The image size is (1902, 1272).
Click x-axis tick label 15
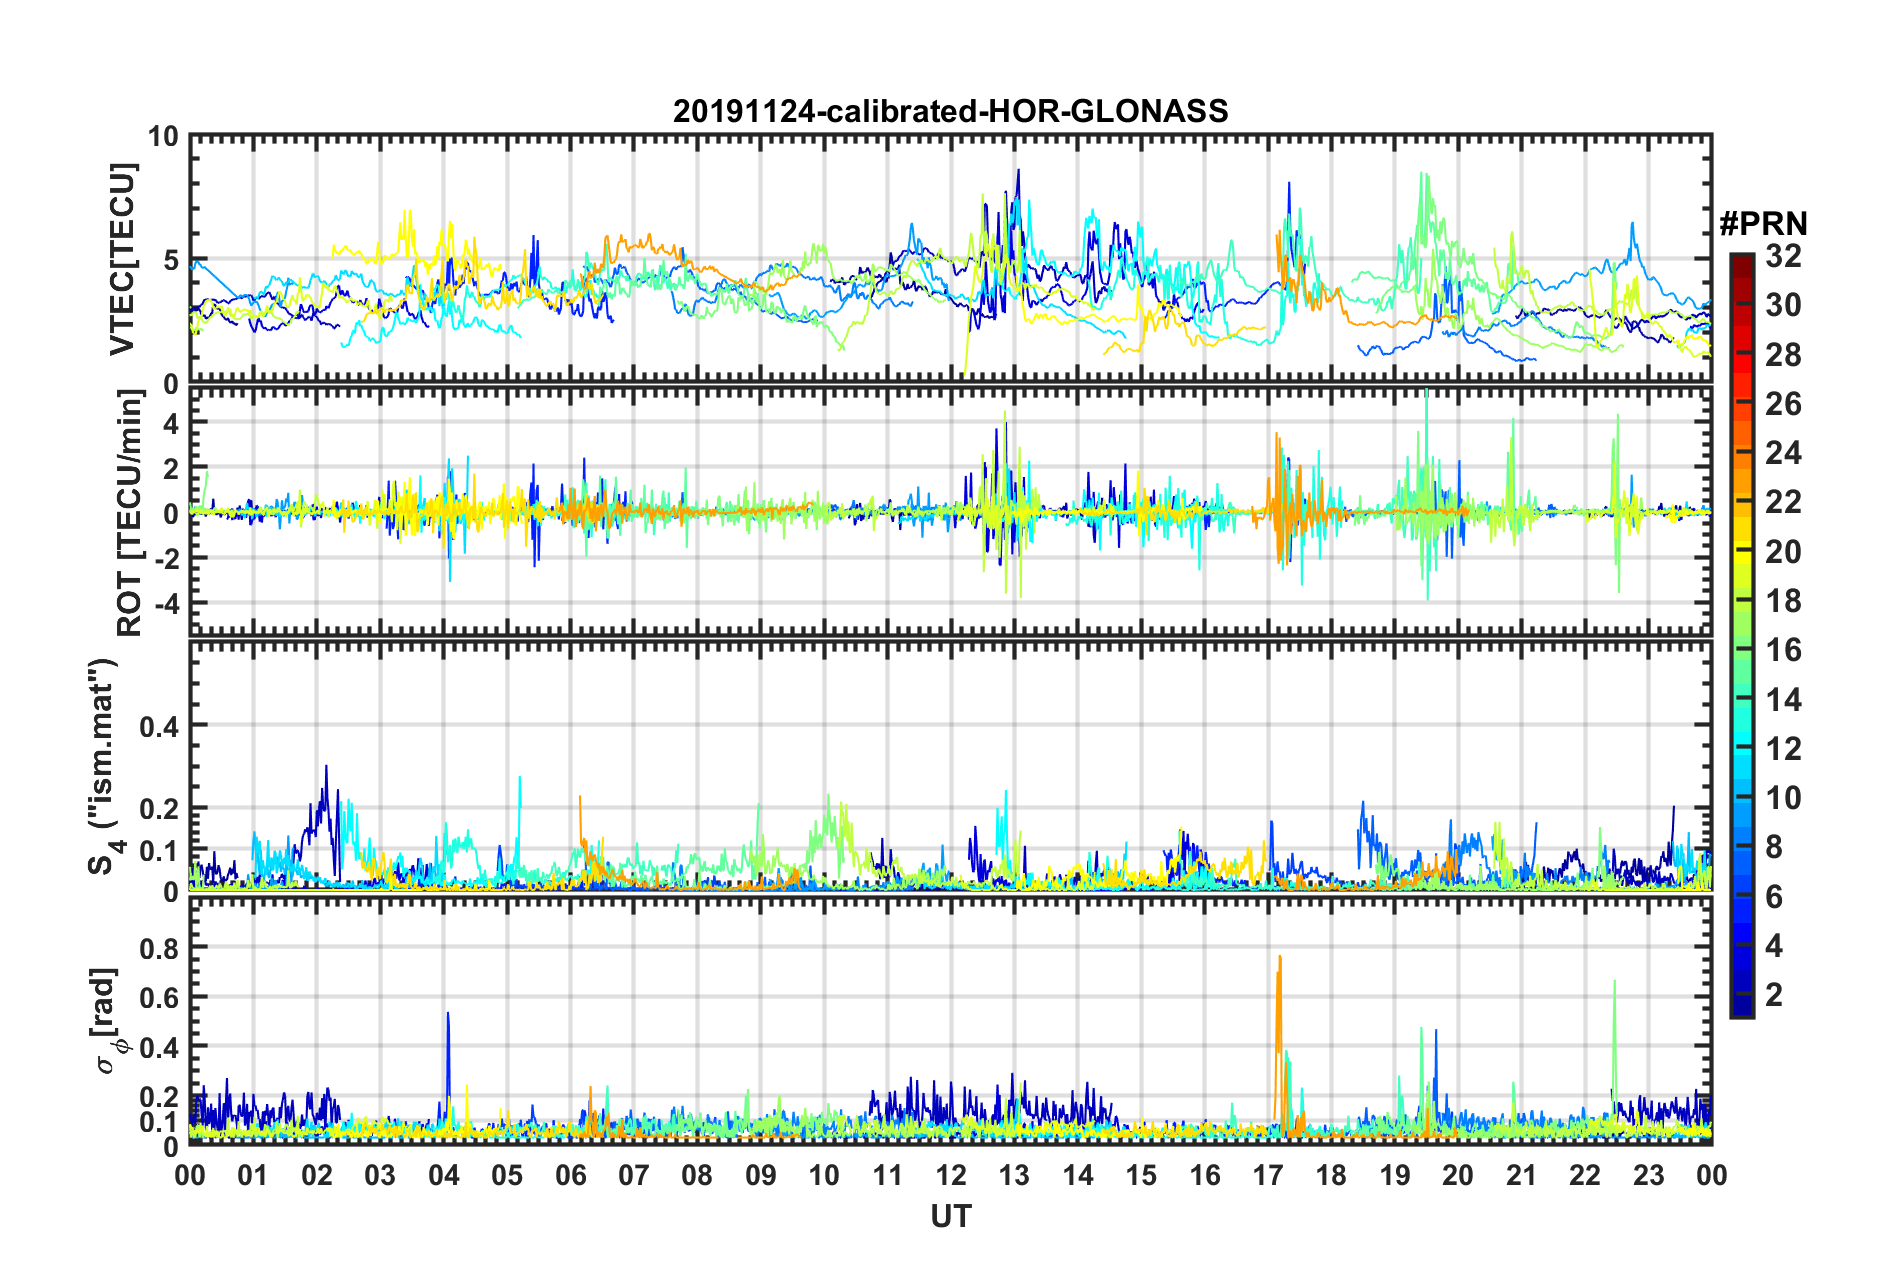tap(1141, 1175)
